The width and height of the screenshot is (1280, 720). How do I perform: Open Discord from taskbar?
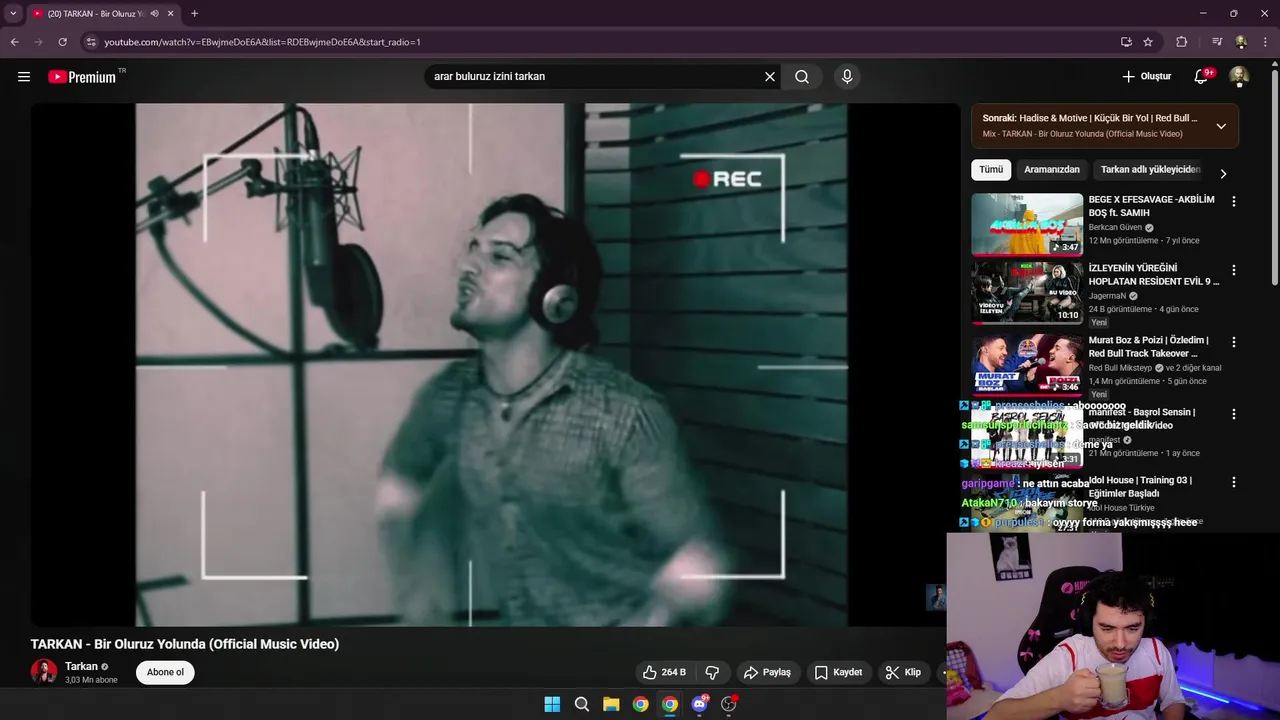(x=699, y=704)
